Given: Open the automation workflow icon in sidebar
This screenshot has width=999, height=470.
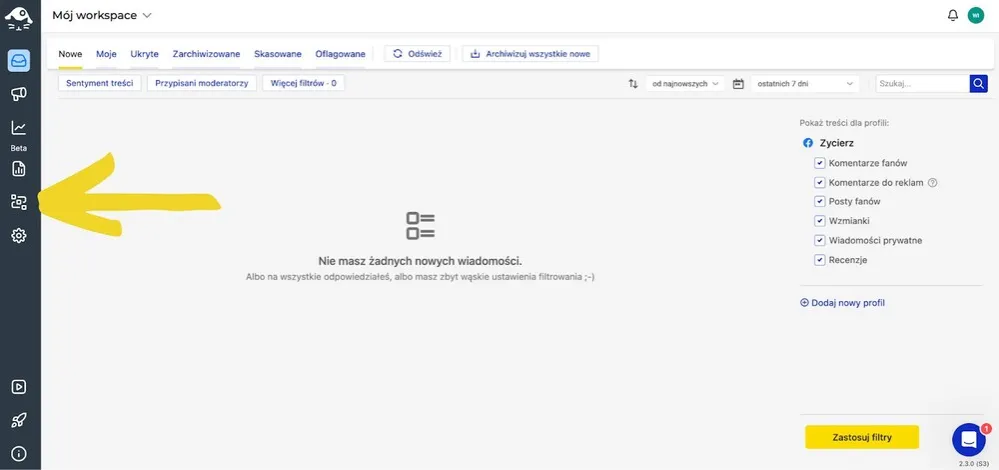Looking at the screenshot, I should tap(18, 203).
